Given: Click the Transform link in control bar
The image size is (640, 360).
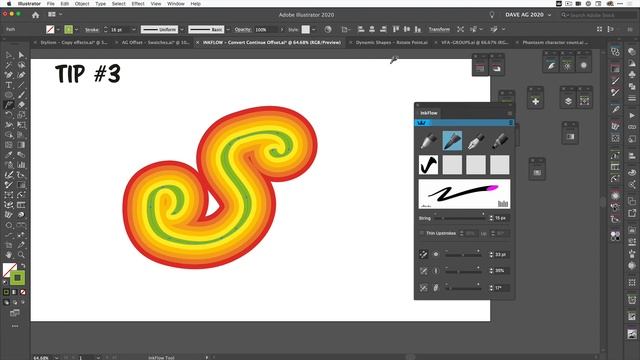Looking at the screenshot, I should (x=439, y=29).
